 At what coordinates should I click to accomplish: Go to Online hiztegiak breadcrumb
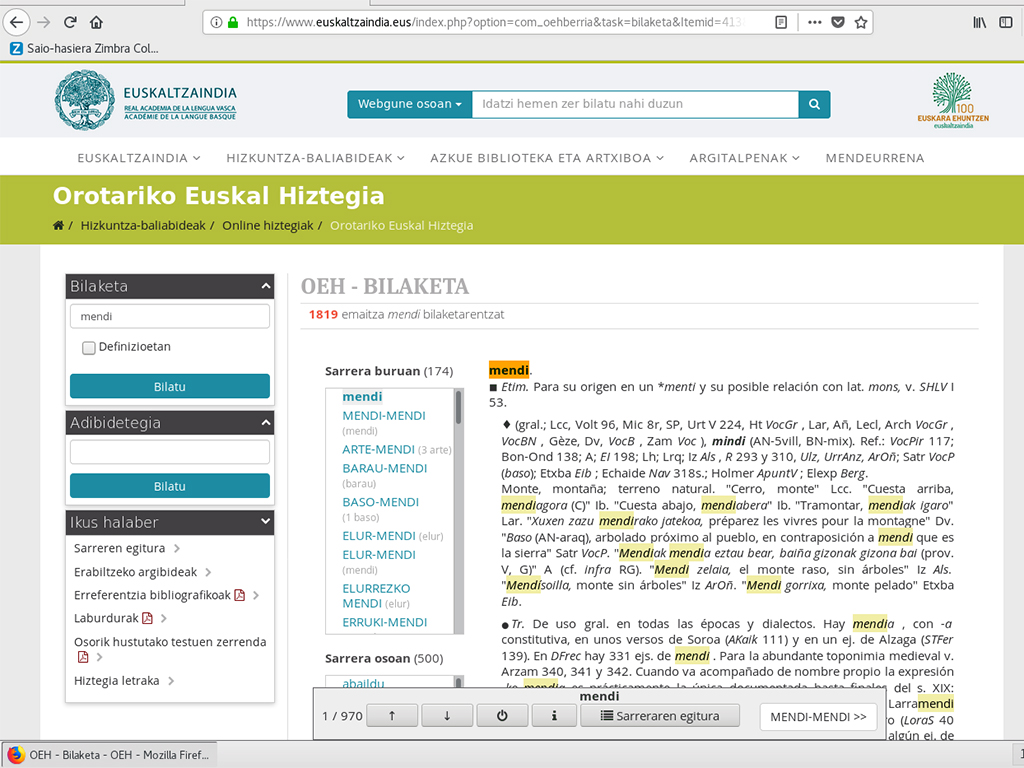[268, 225]
